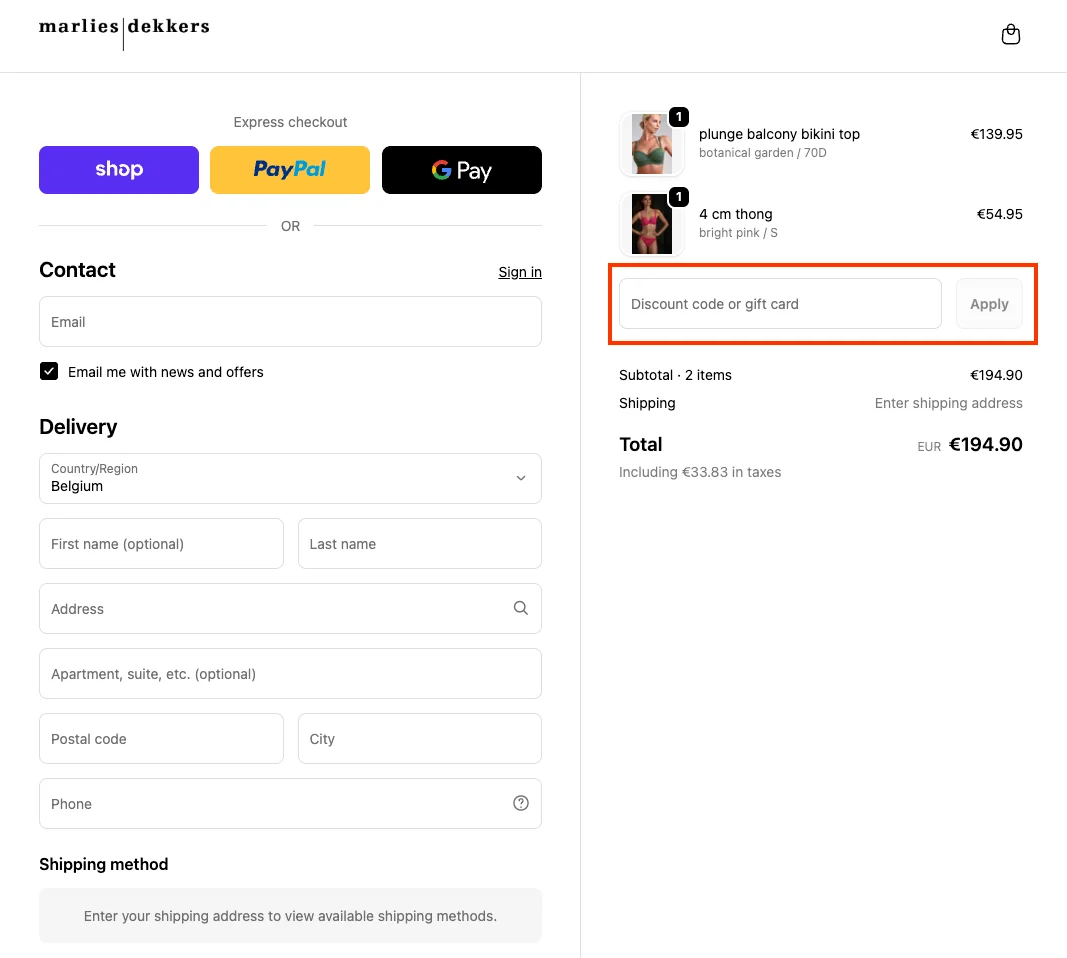Click the Last name field
This screenshot has height=958, width=1067.
click(420, 544)
